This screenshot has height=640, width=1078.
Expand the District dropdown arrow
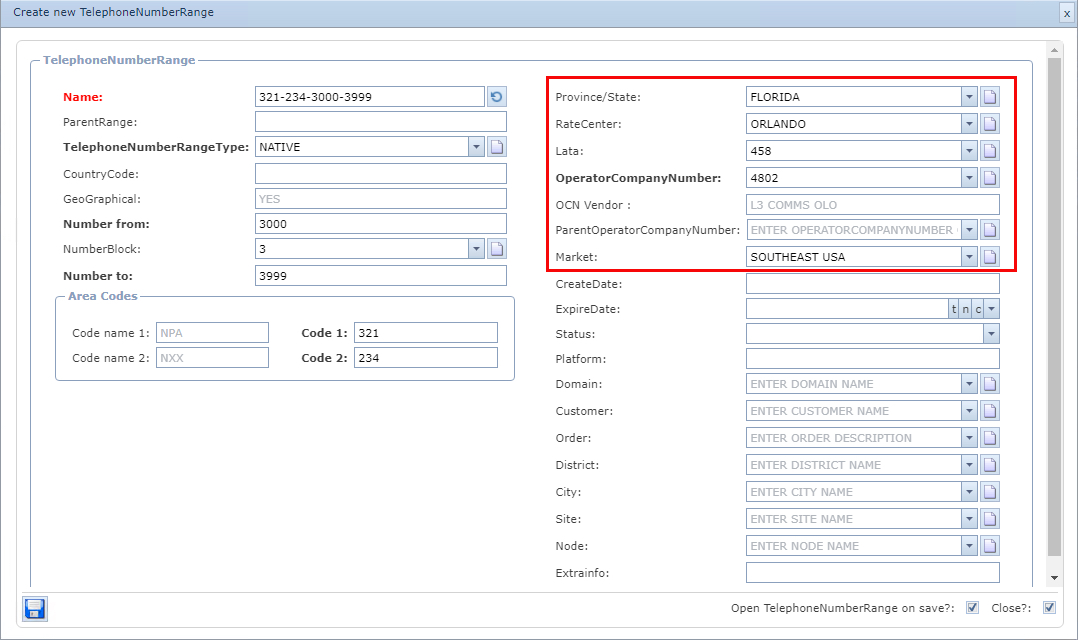click(969, 465)
